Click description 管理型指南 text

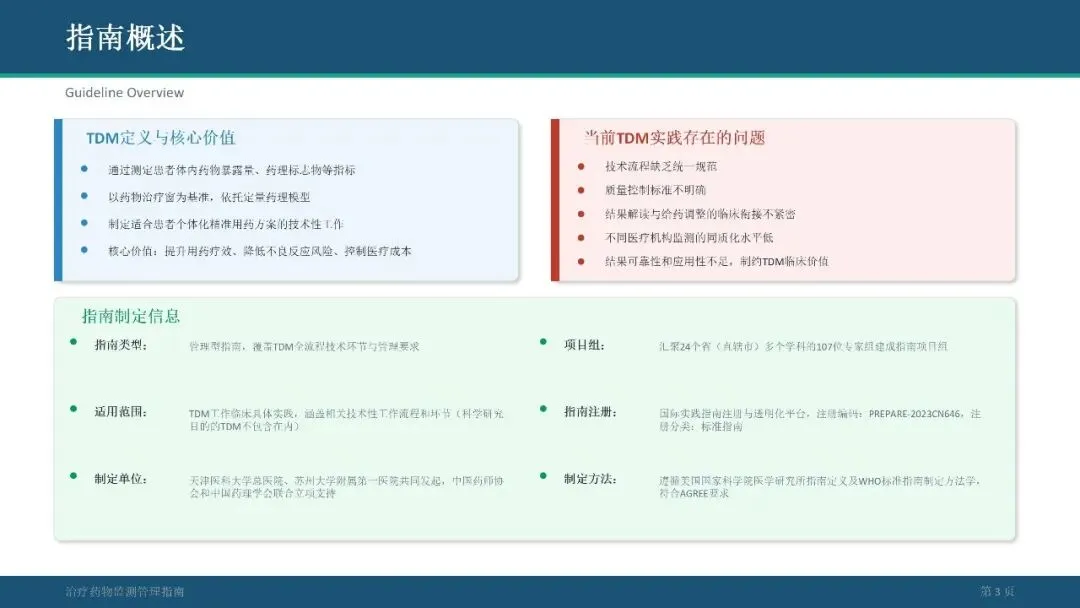(x=304, y=346)
